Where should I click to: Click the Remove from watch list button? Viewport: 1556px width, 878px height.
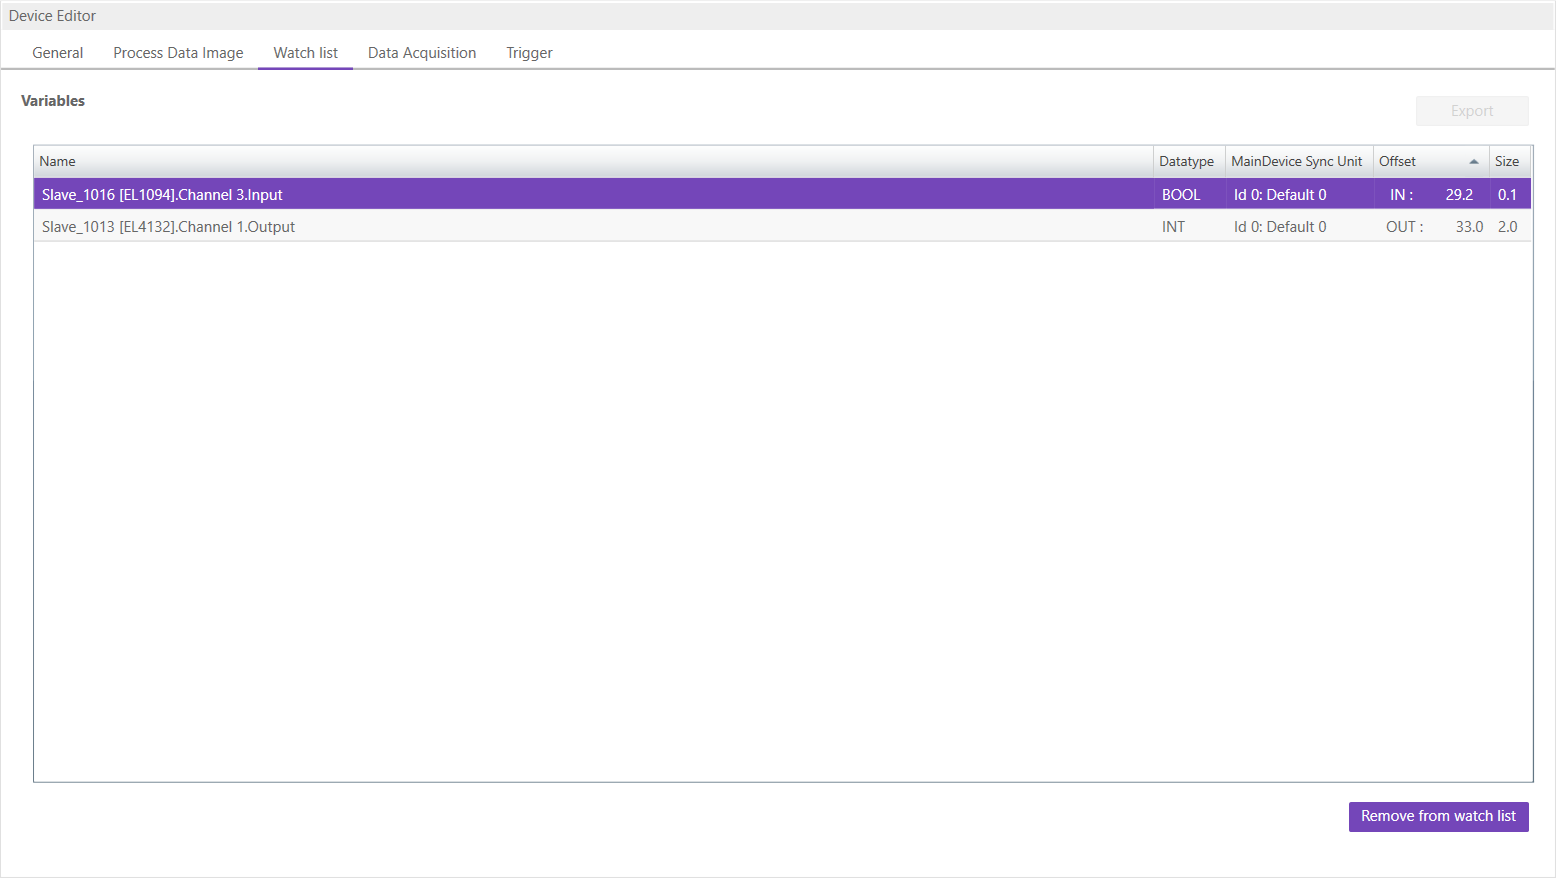click(1438, 816)
